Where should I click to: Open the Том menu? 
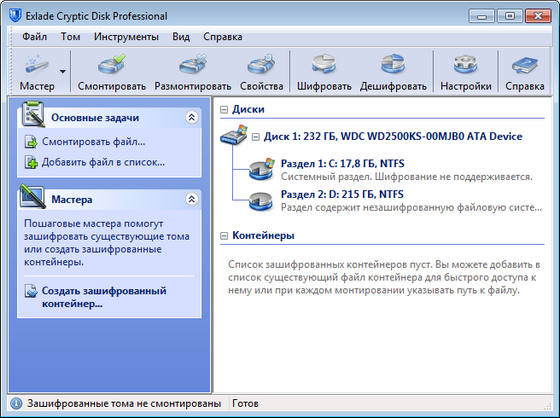point(70,36)
